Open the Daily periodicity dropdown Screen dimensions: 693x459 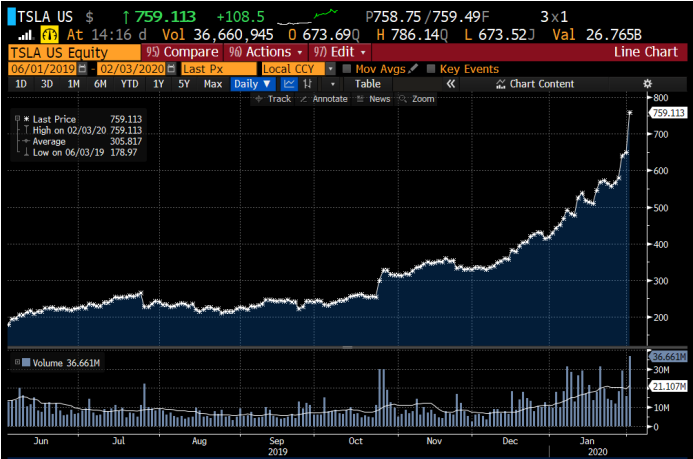tap(252, 84)
